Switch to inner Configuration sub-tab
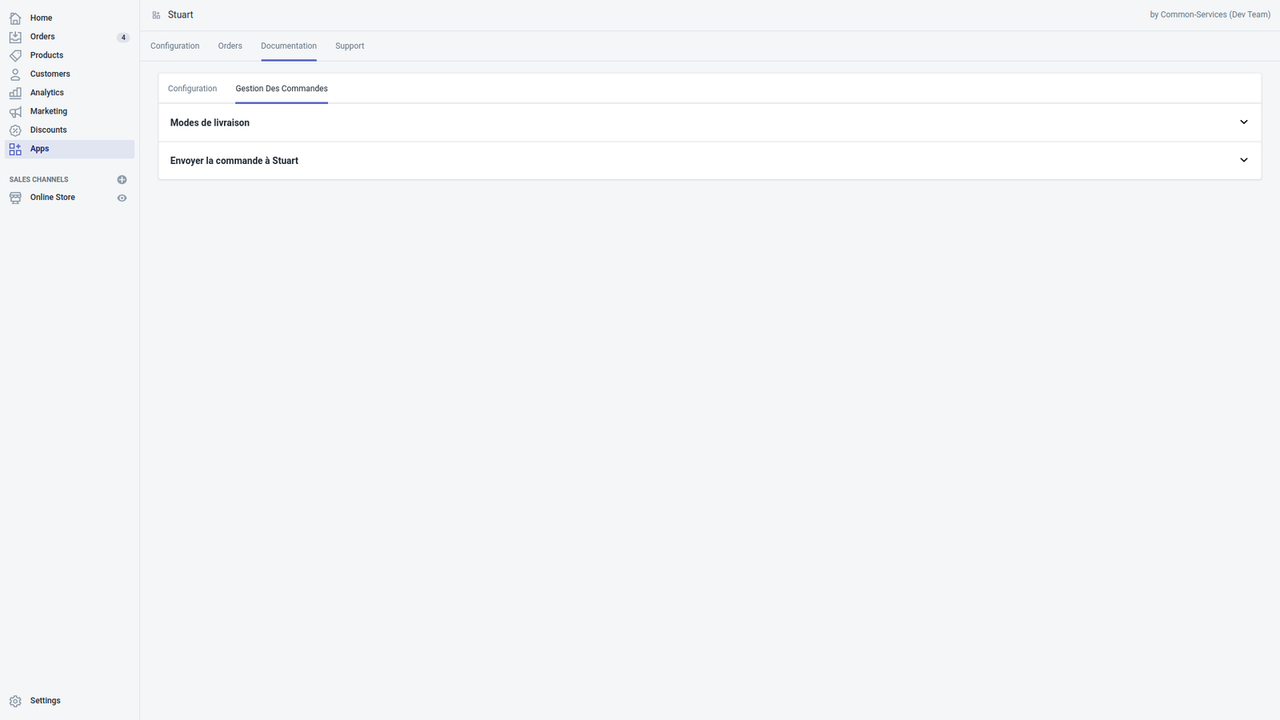Image resolution: width=1280 pixels, height=720 pixels. click(192, 89)
